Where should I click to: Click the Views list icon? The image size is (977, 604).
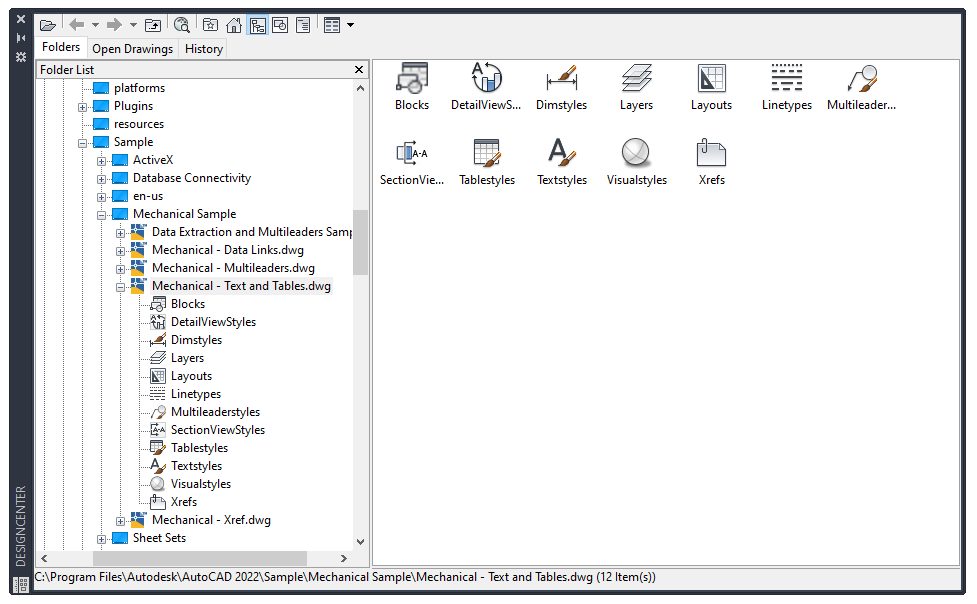(x=331, y=26)
